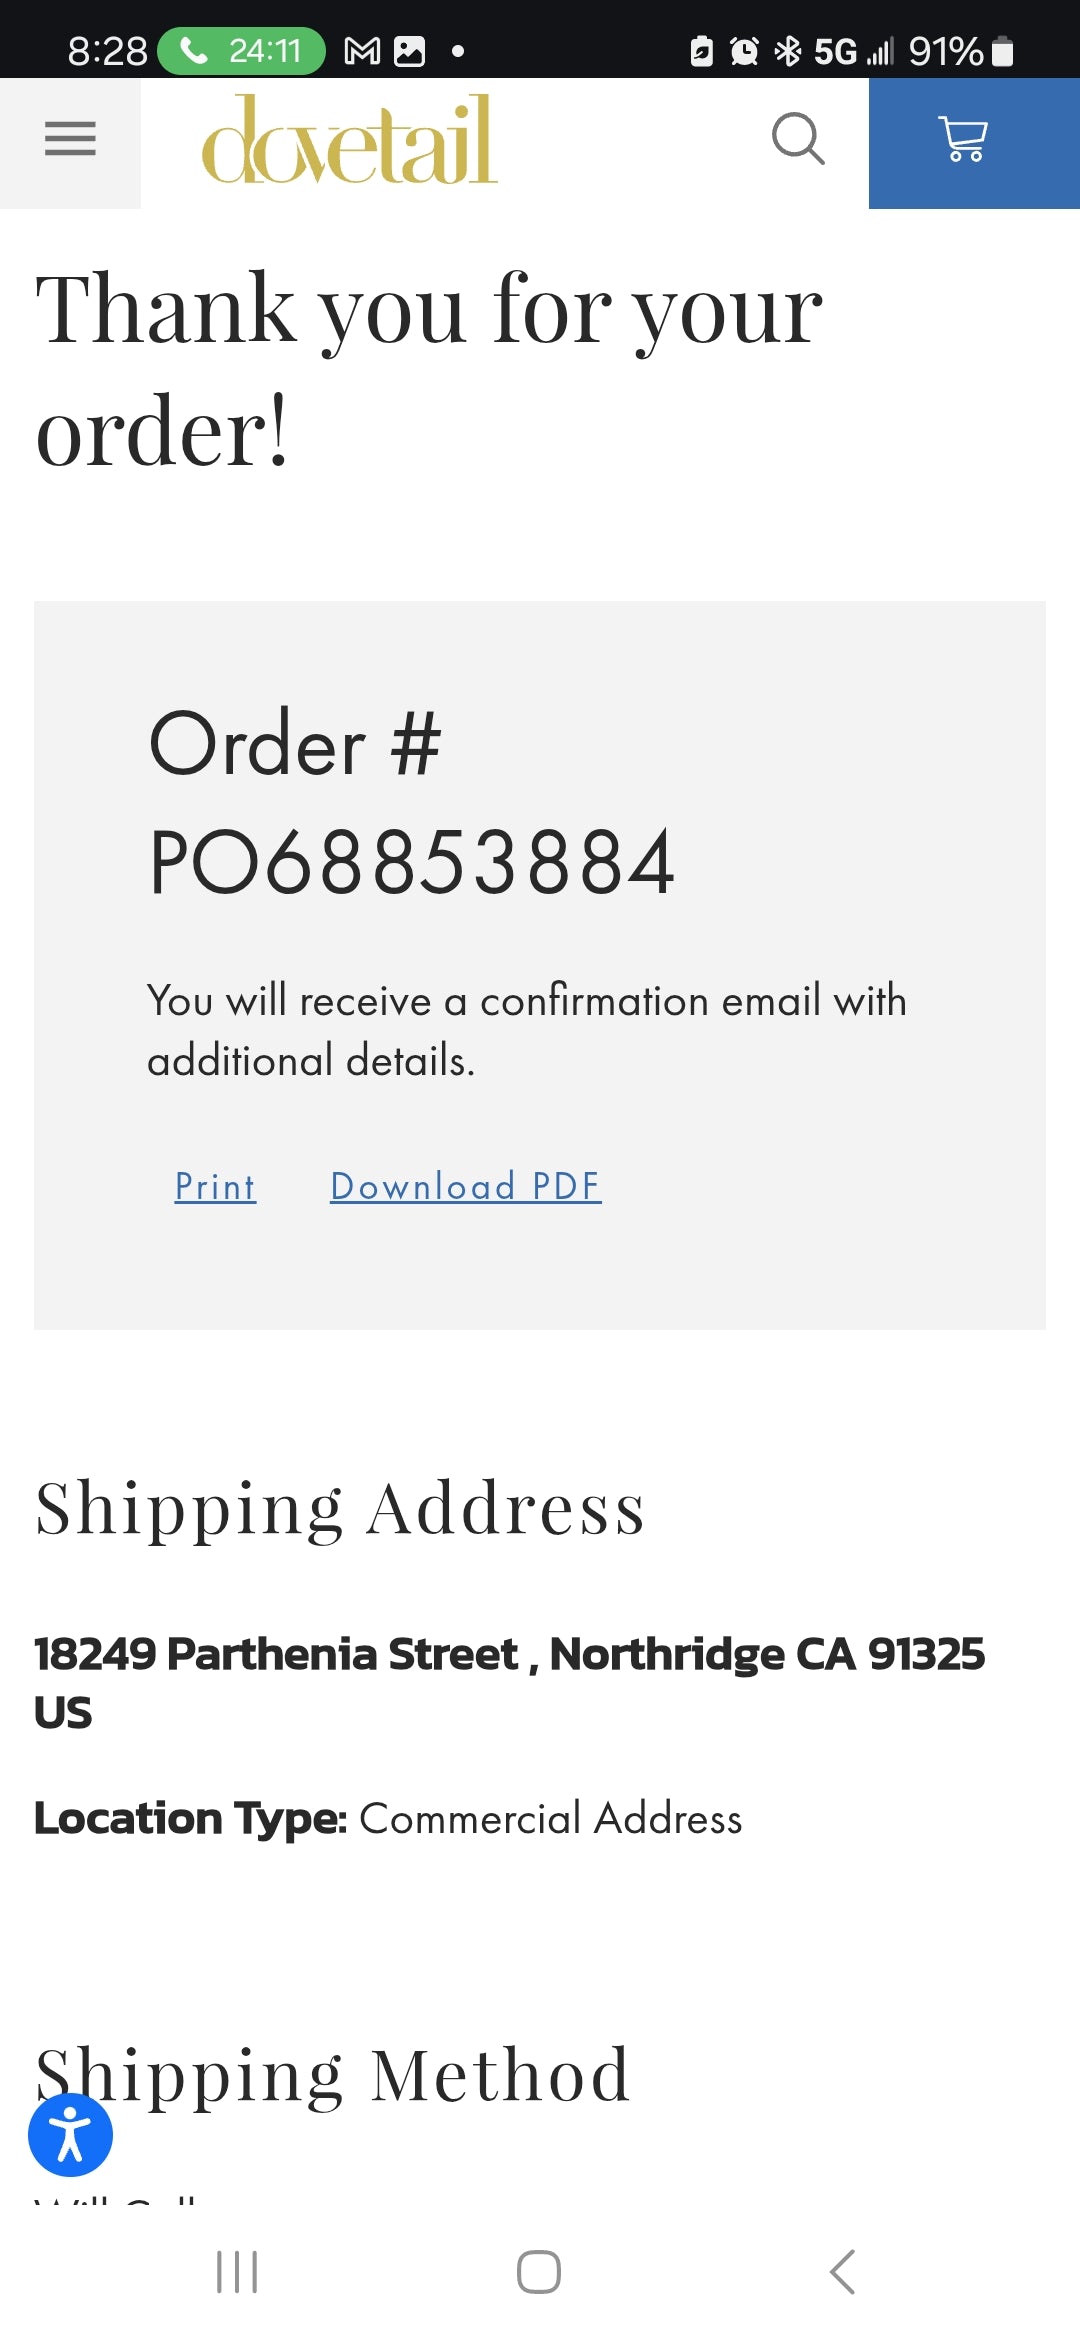Tap the alarm status icon
This screenshot has height=2340, width=1080.
coord(744,51)
